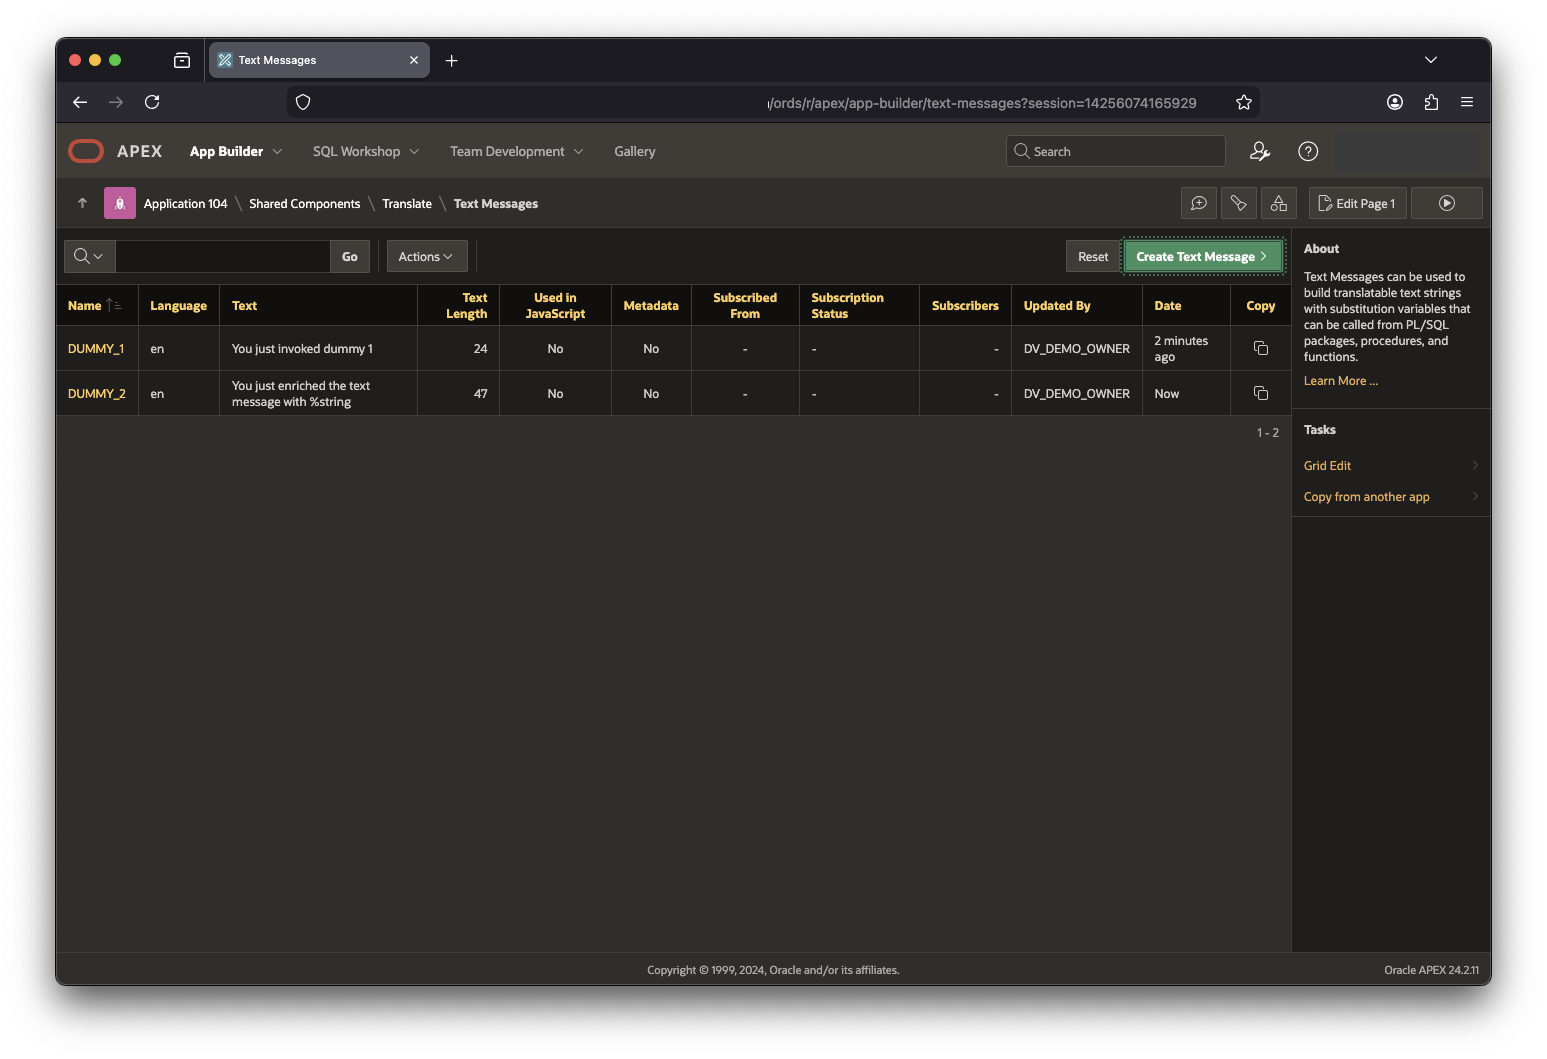Viewport: 1547px width, 1059px height.
Task: Expand the SQL Workshop menu arrow
Action: click(414, 152)
